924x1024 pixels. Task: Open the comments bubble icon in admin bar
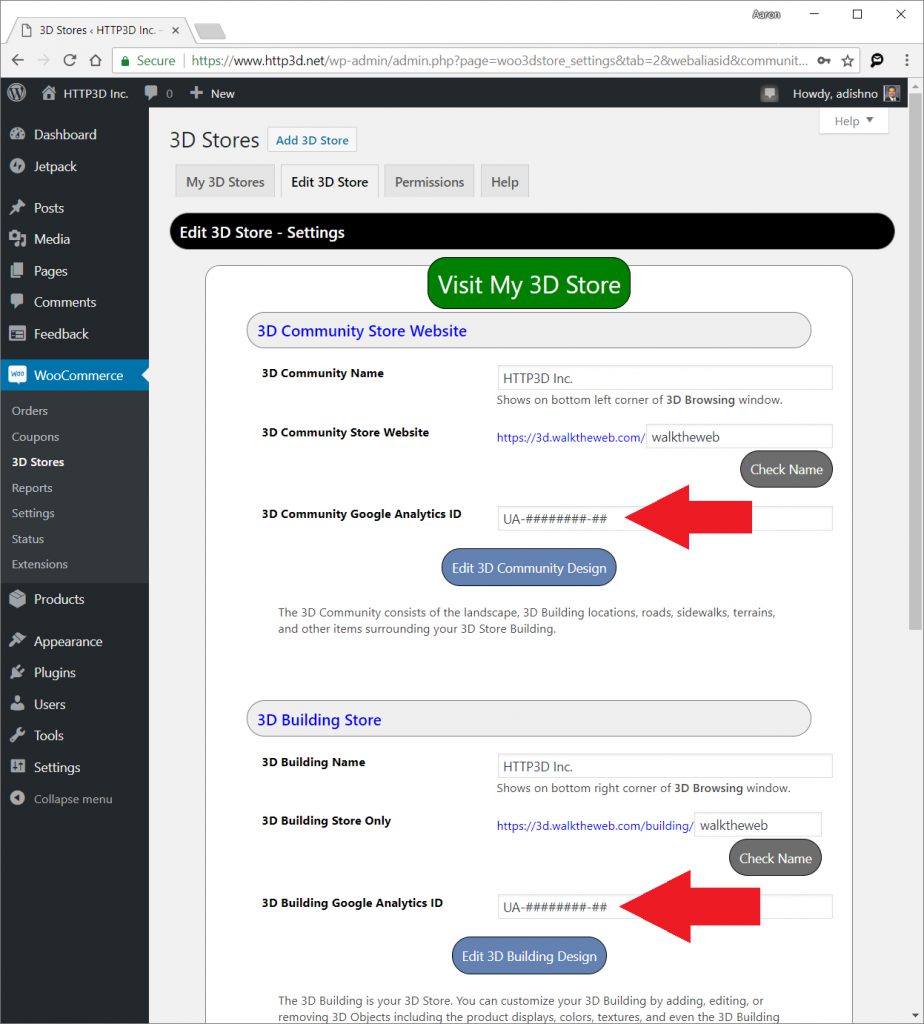[x=152, y=92]
